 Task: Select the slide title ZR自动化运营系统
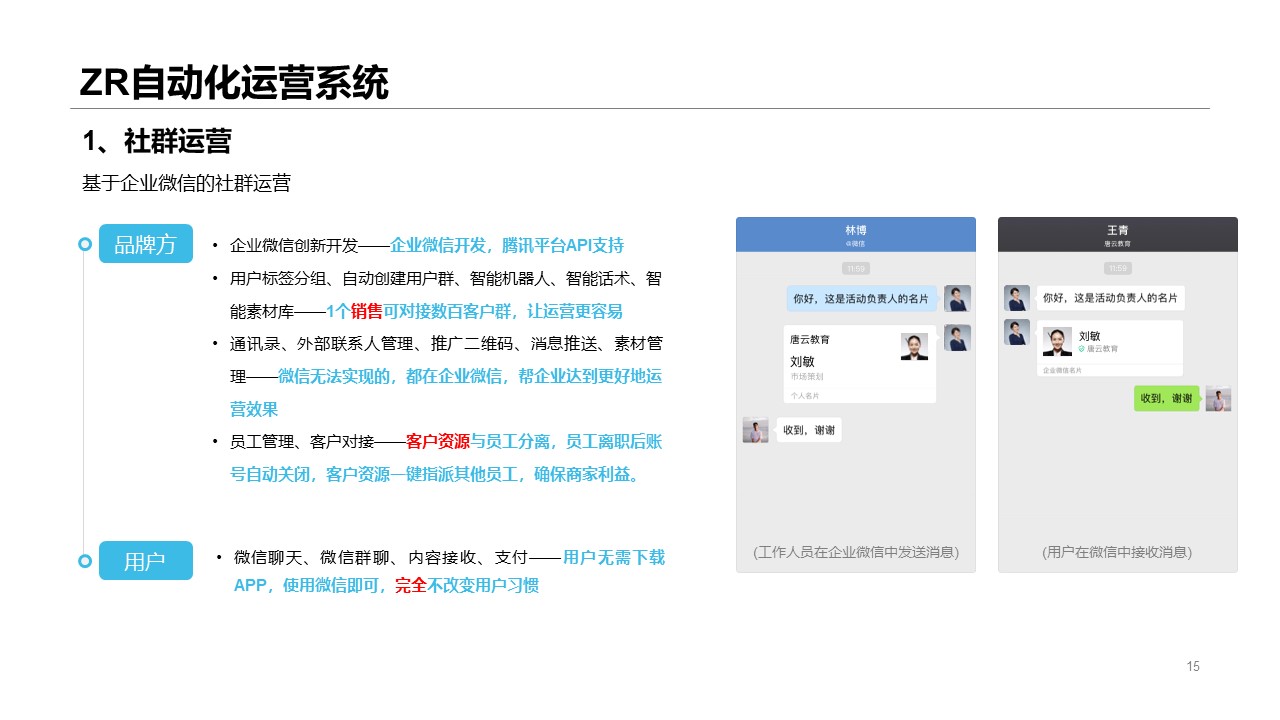coord(234,83)
